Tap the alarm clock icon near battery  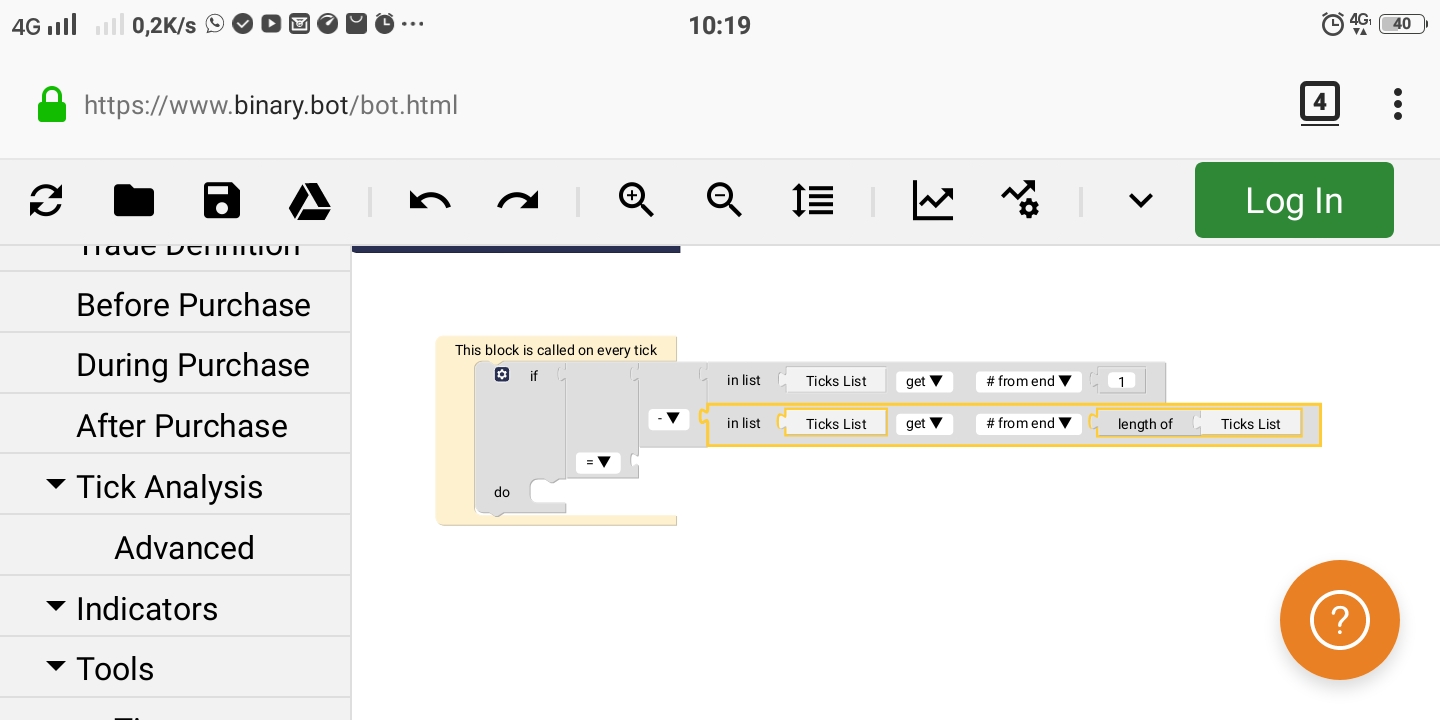click(x=1333, y=24)
